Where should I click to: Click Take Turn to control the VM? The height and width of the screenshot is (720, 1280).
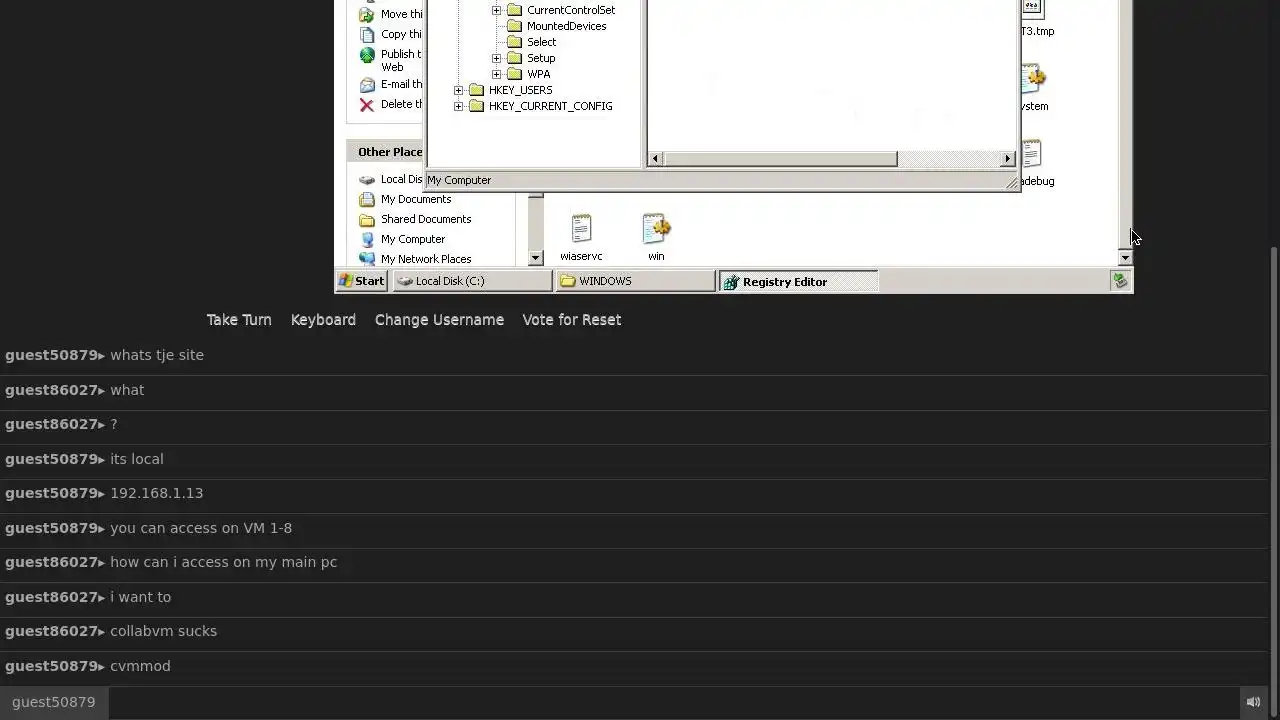click(239, 320)
